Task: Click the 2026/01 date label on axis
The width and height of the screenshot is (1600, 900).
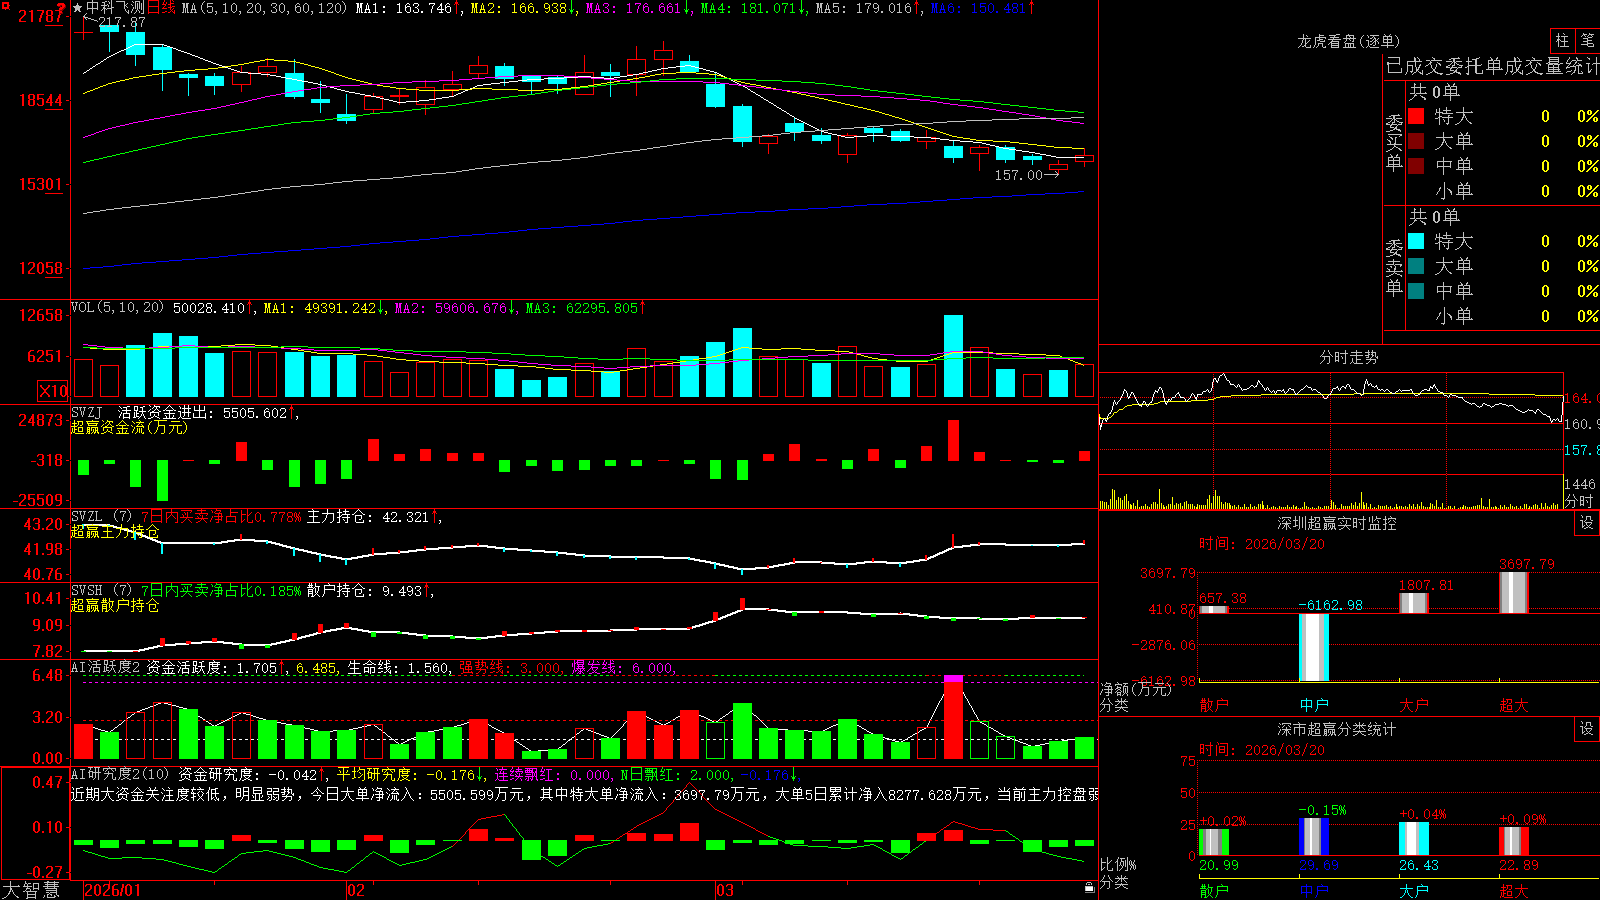Action: pos(113,890)
